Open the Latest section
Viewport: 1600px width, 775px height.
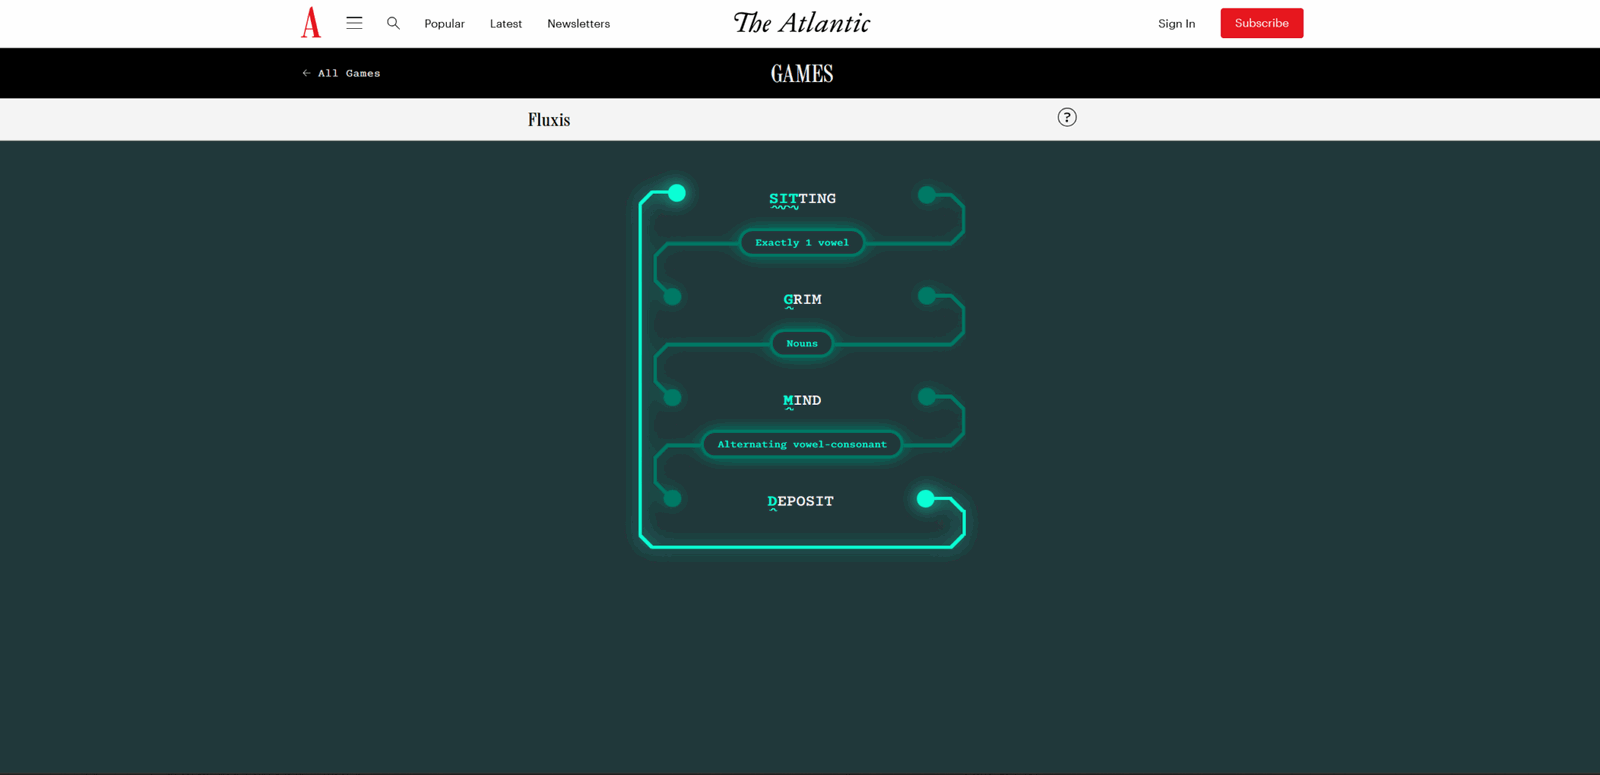coord(506,23)
